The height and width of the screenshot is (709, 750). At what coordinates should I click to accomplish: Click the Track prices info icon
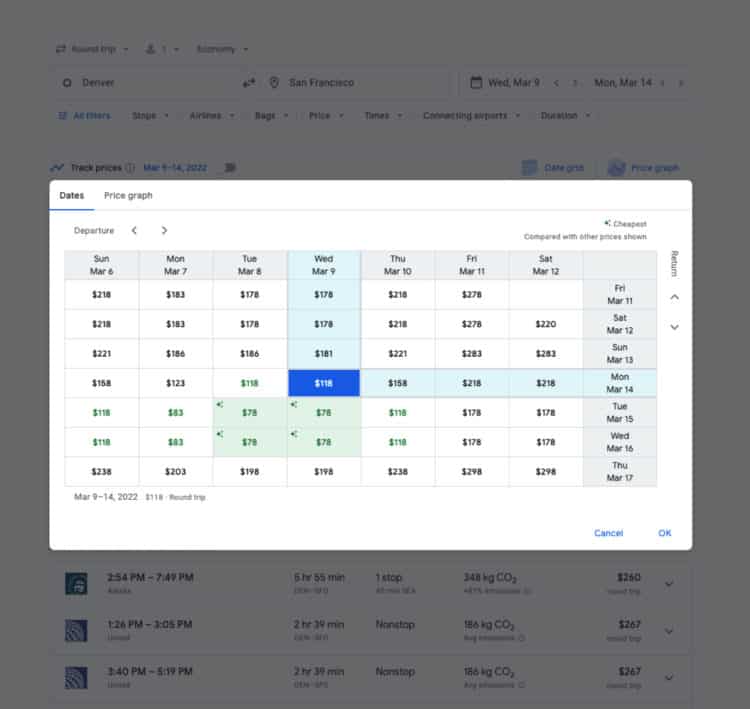pos(130,168)
